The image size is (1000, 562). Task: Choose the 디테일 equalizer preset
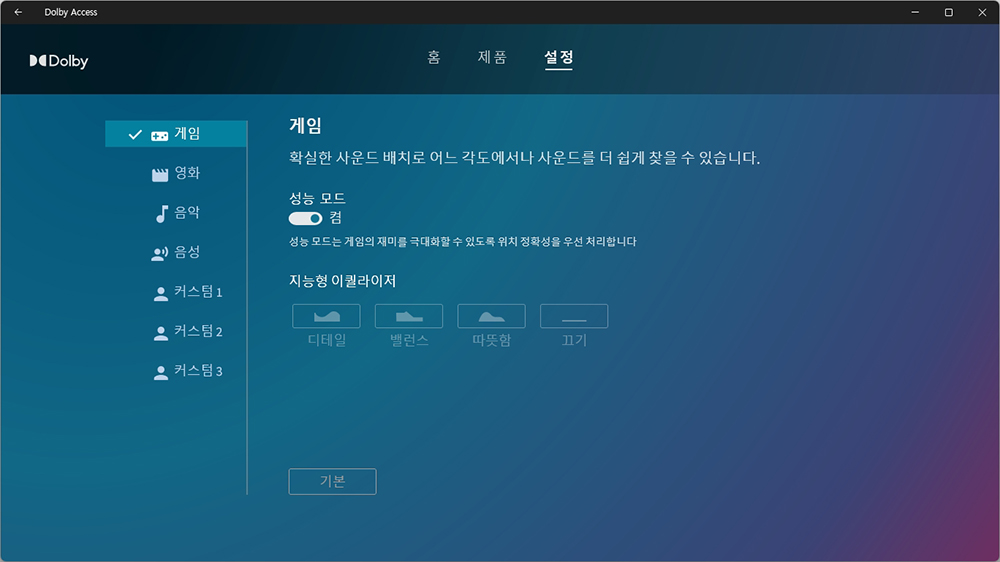327,316
